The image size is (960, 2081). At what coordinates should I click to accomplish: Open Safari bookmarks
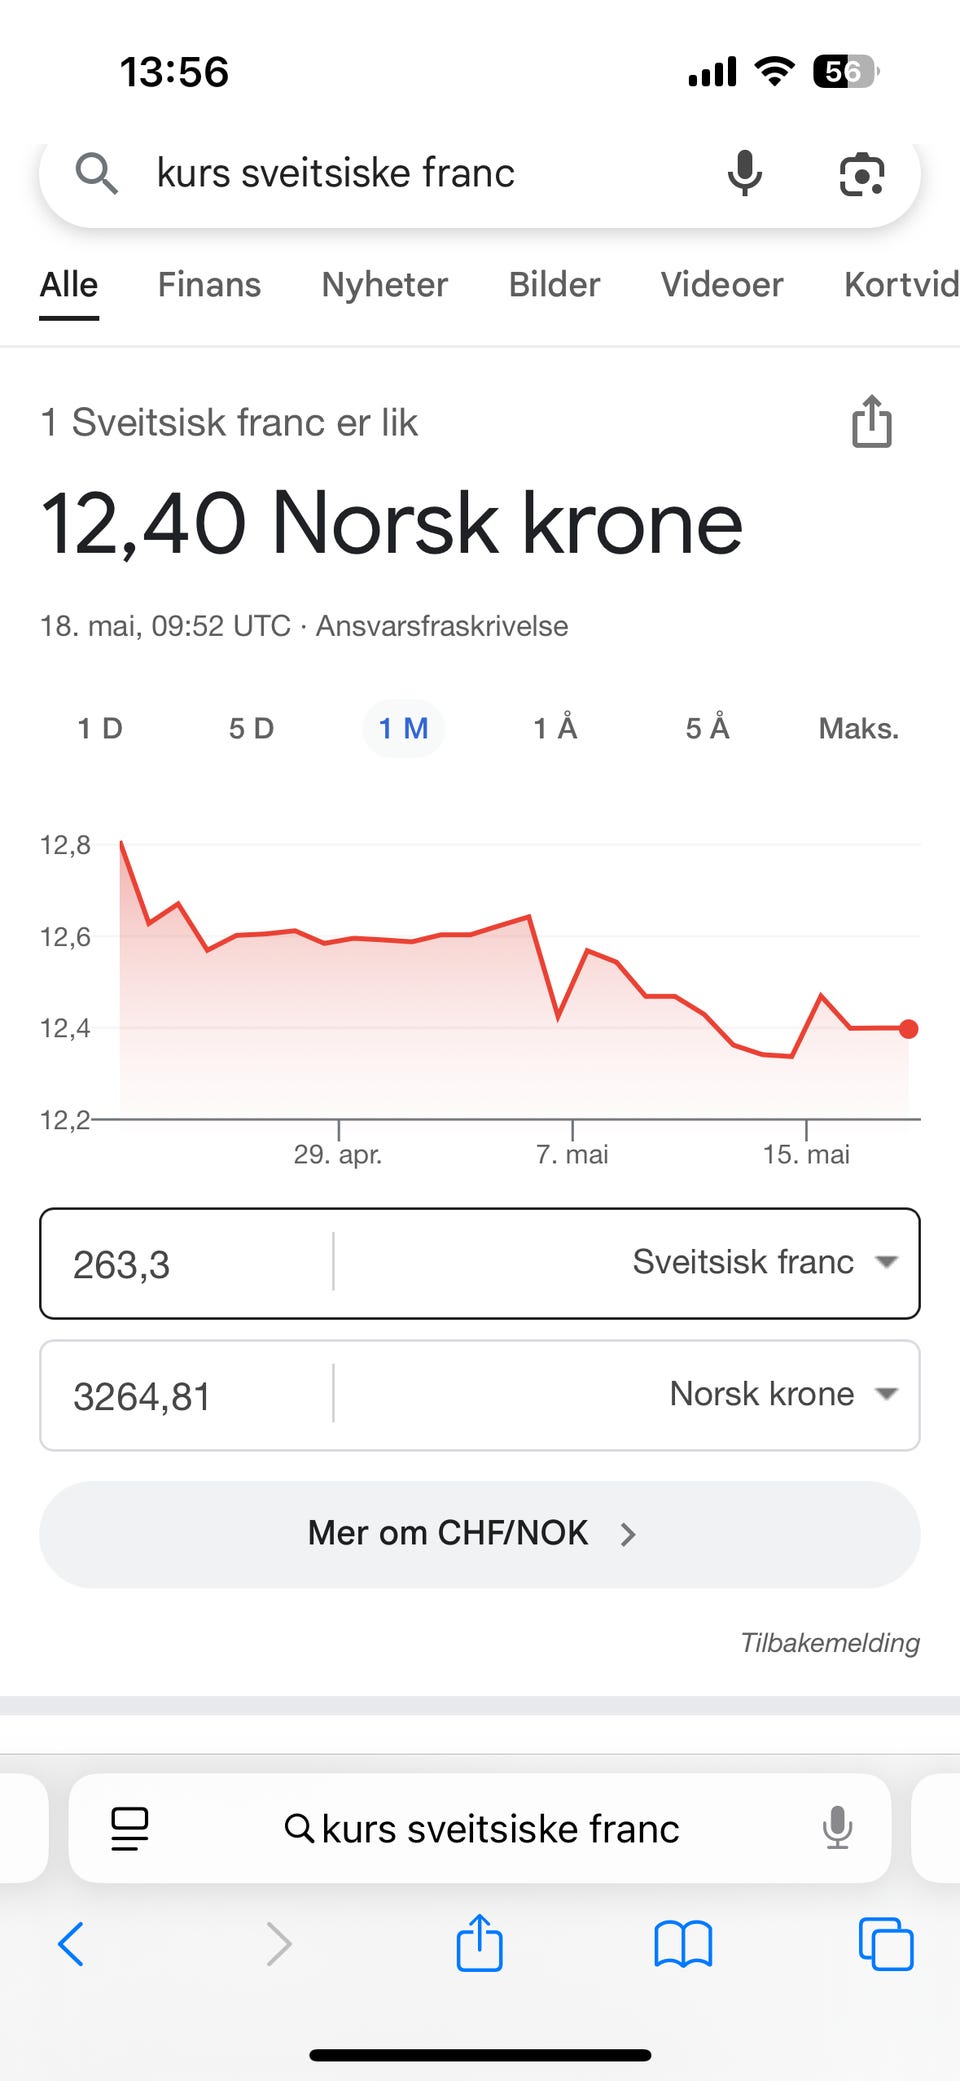[683, 1944]
